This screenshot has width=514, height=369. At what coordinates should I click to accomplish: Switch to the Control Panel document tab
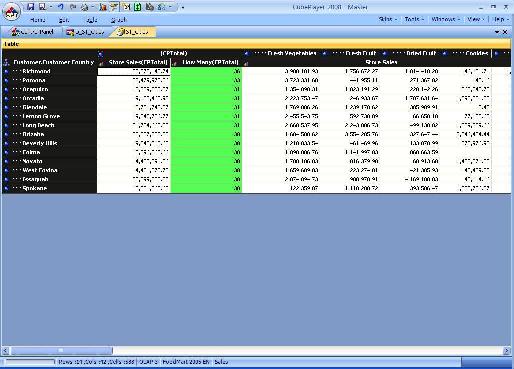pos(33,32)
